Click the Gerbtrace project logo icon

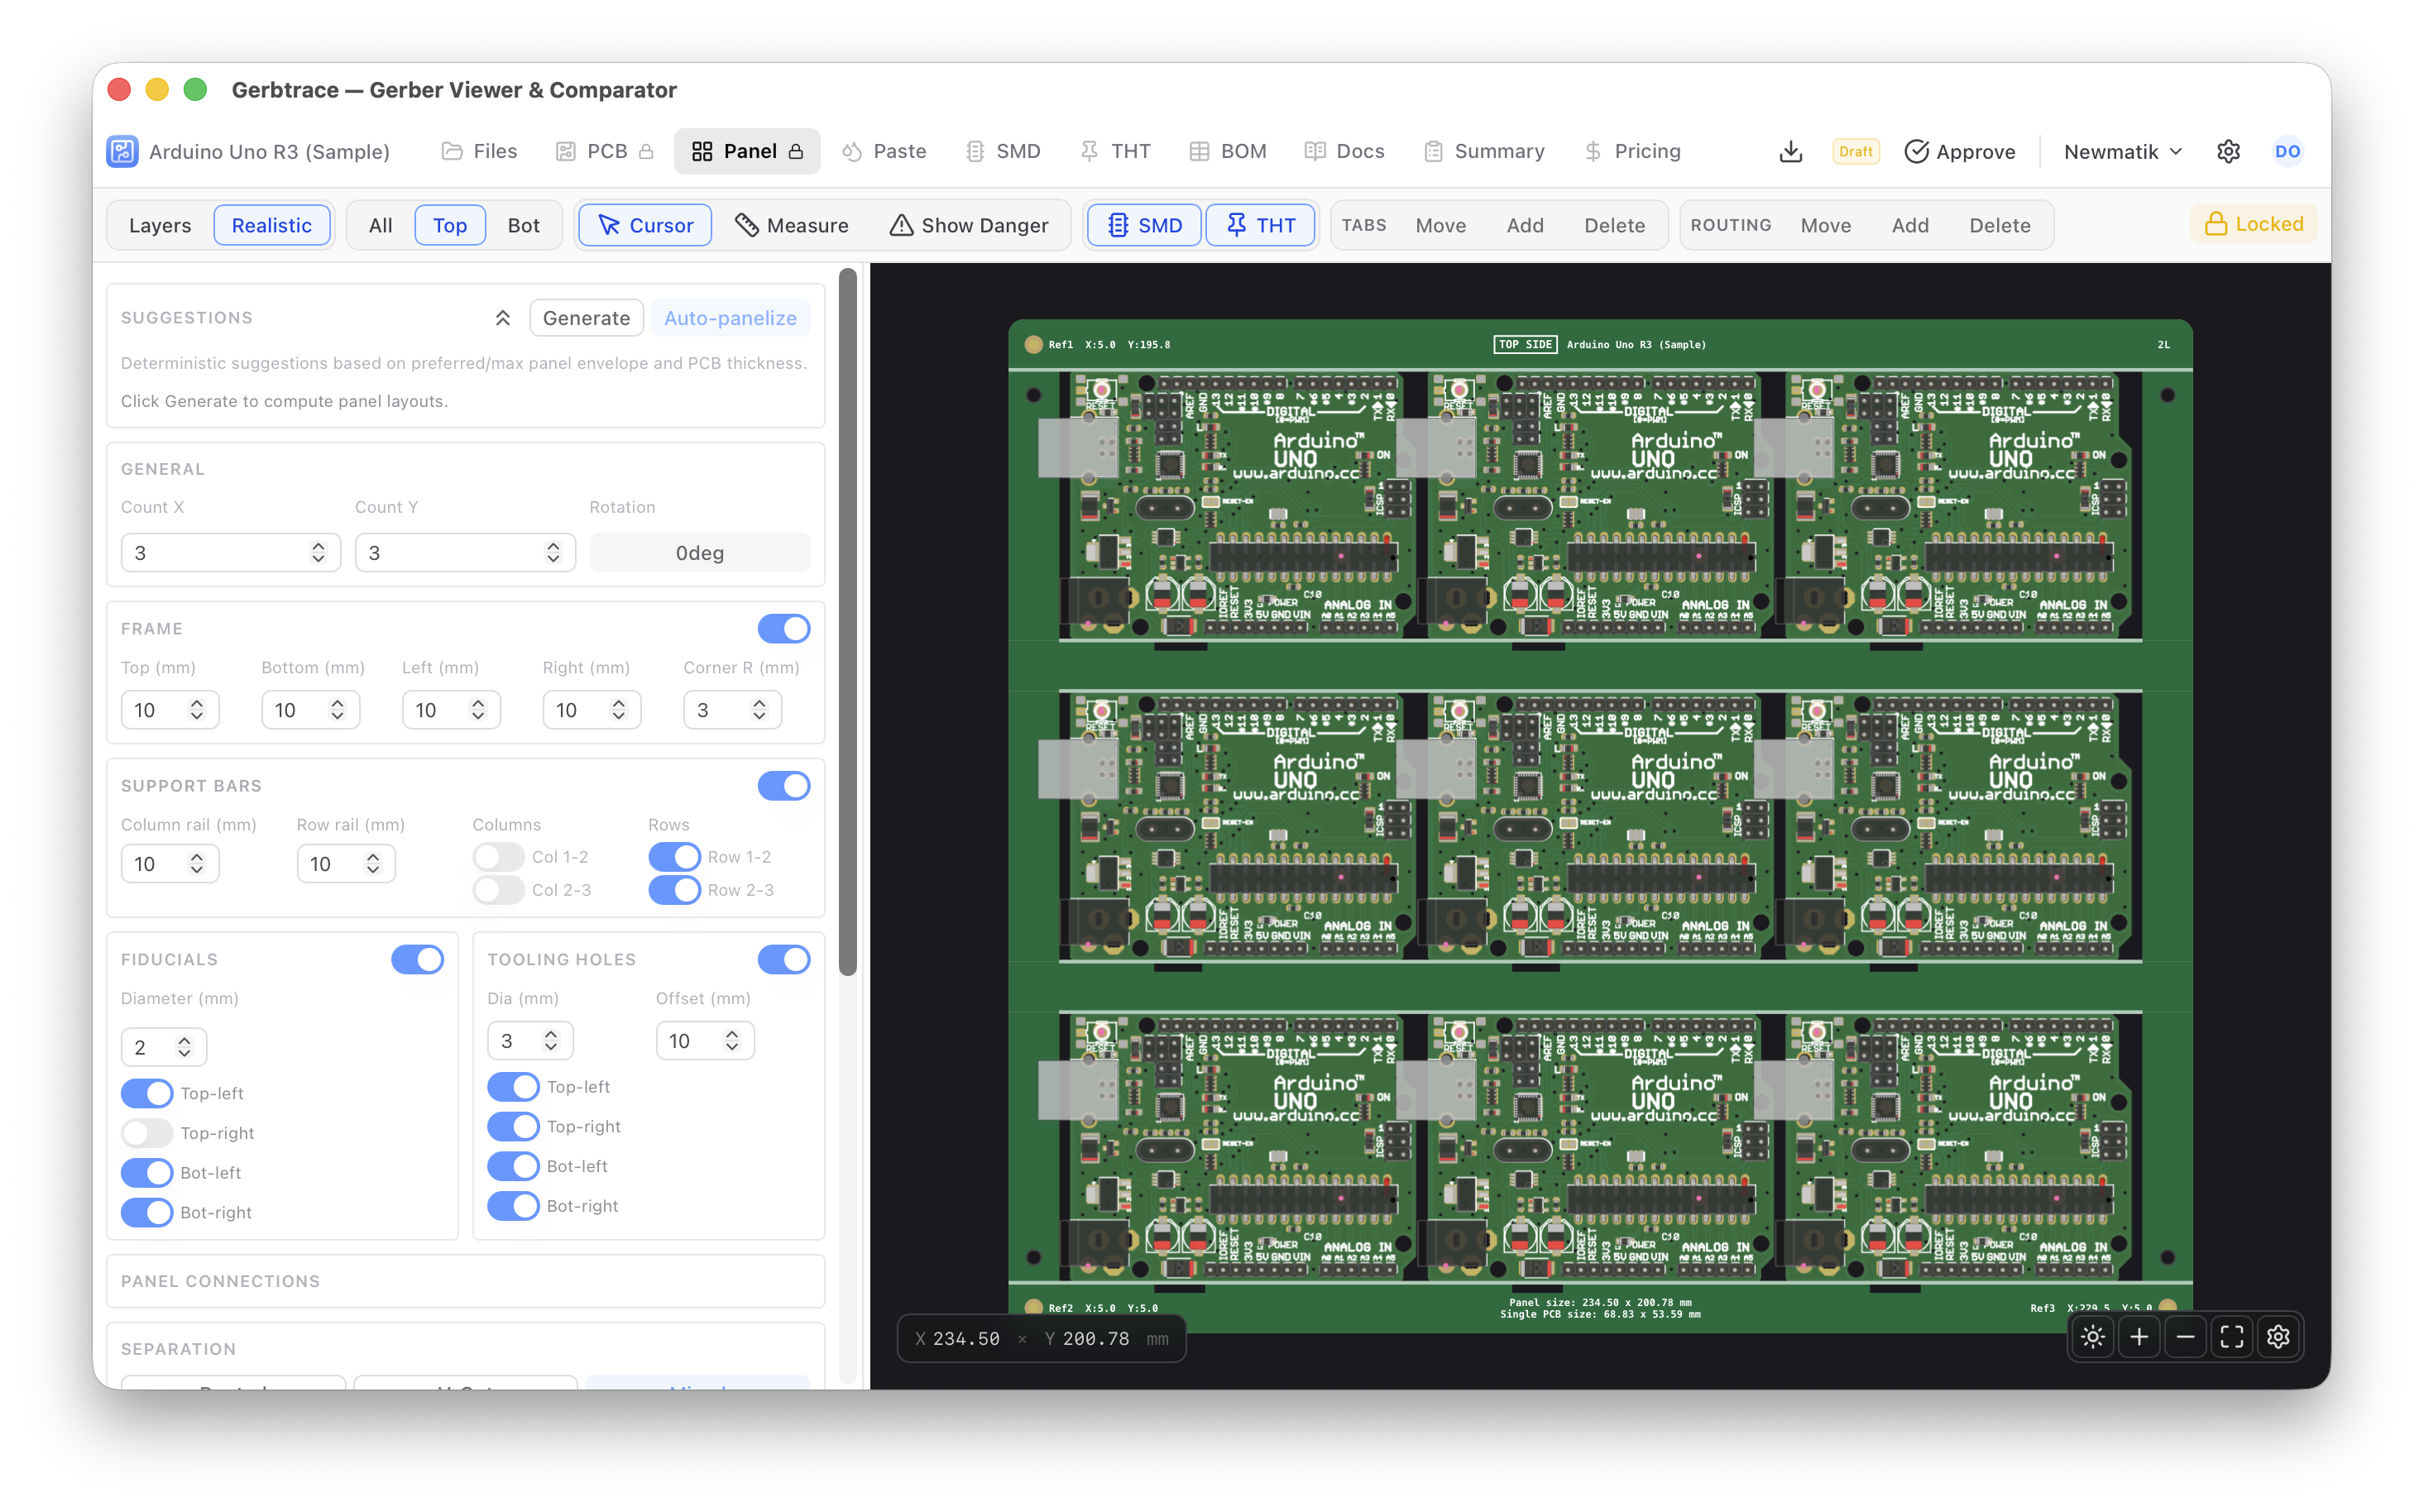coord(123,151)
